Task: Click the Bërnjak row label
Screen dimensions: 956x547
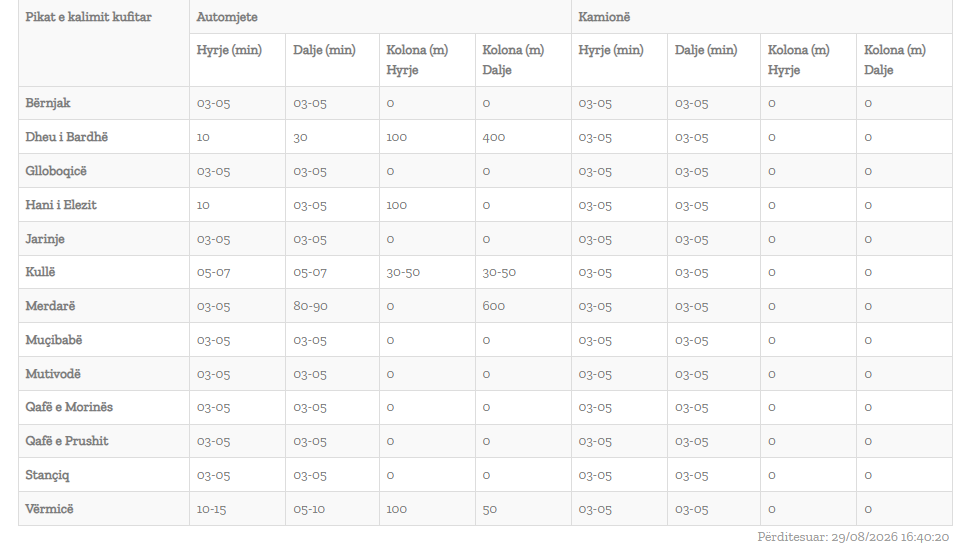Action: 48,103
